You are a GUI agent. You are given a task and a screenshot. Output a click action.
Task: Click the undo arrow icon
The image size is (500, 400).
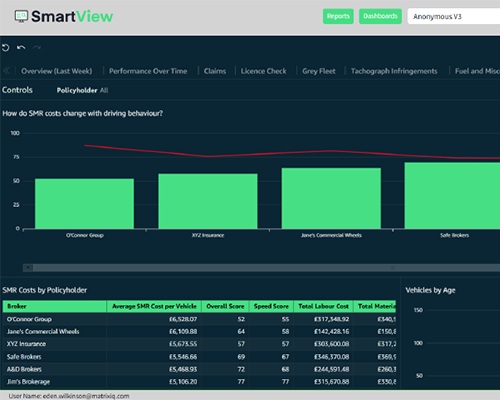click(x=21, y=48)
